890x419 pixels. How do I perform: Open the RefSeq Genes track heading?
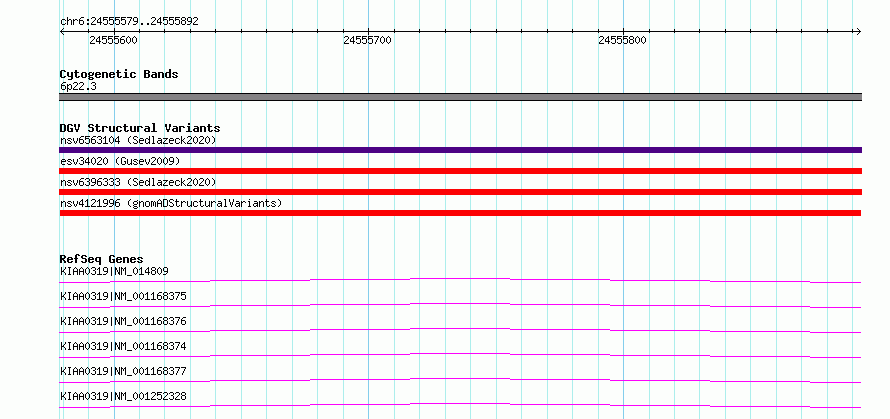pyautogui.click(x=101, y=259)
